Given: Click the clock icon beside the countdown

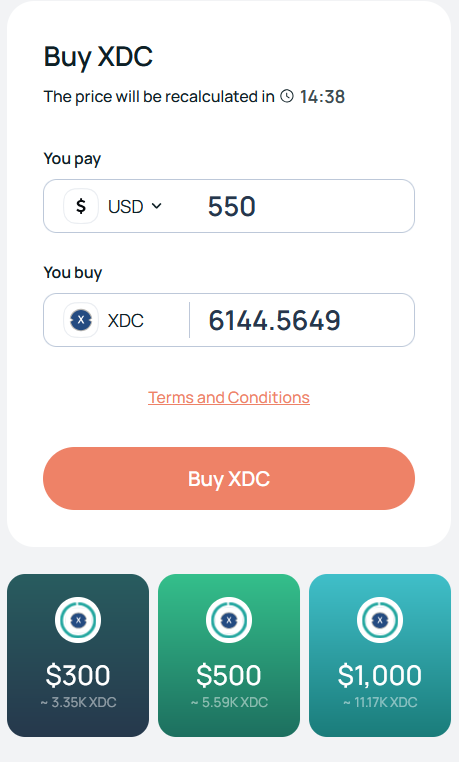Looking at the screenshot, I should [x=287, y=96].
